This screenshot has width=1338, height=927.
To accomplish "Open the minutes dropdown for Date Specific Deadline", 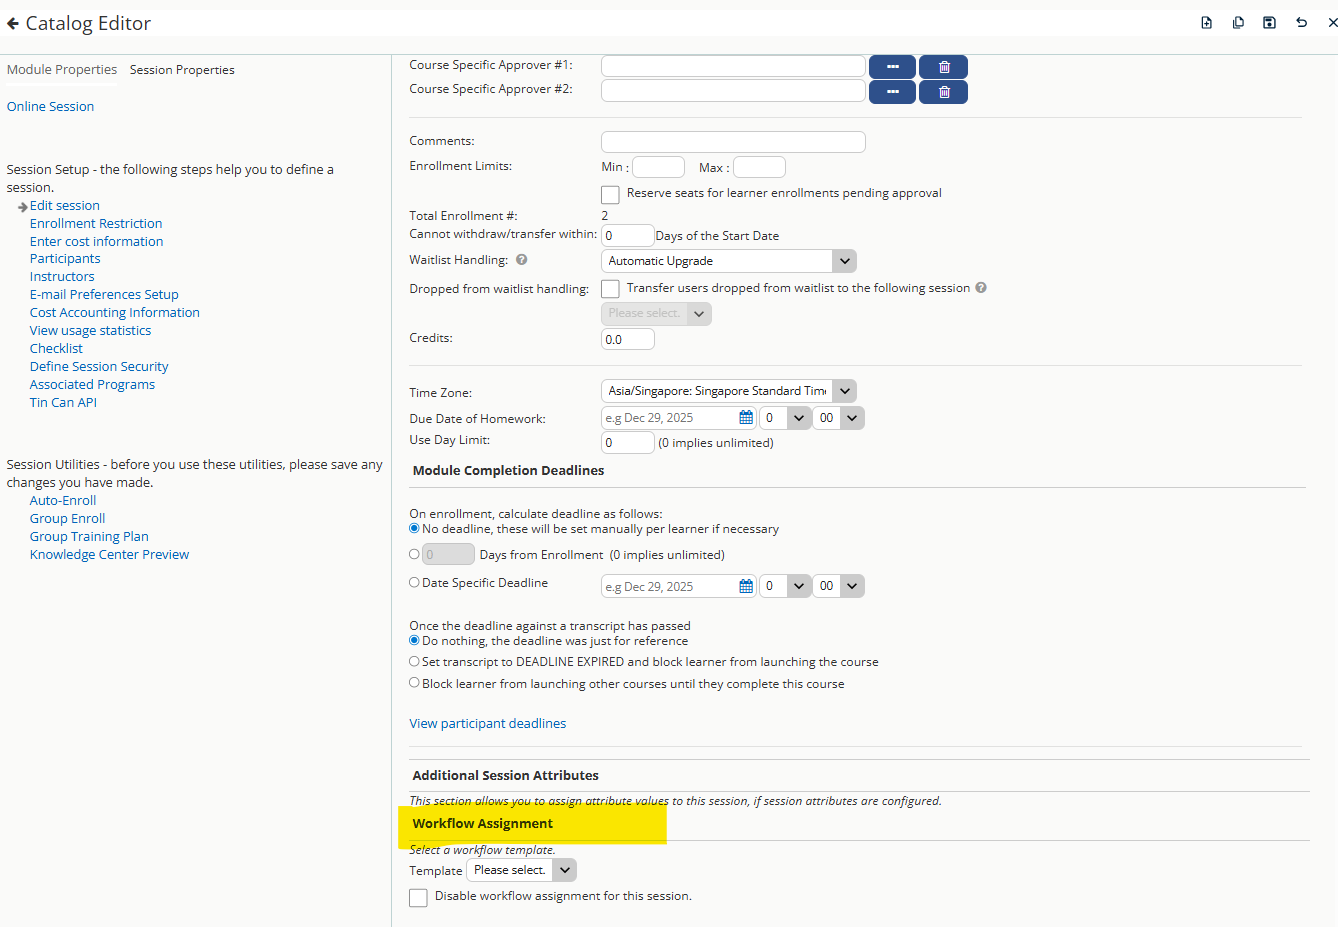I will pos(838,586).
